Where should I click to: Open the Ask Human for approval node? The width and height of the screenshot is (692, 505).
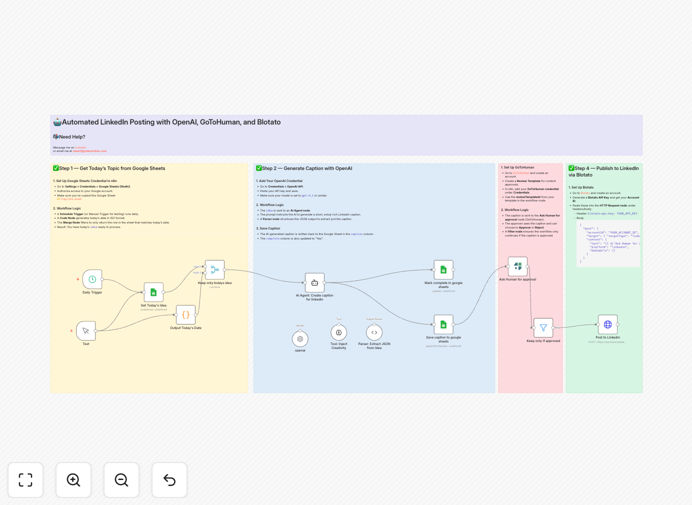click(518, 266)
